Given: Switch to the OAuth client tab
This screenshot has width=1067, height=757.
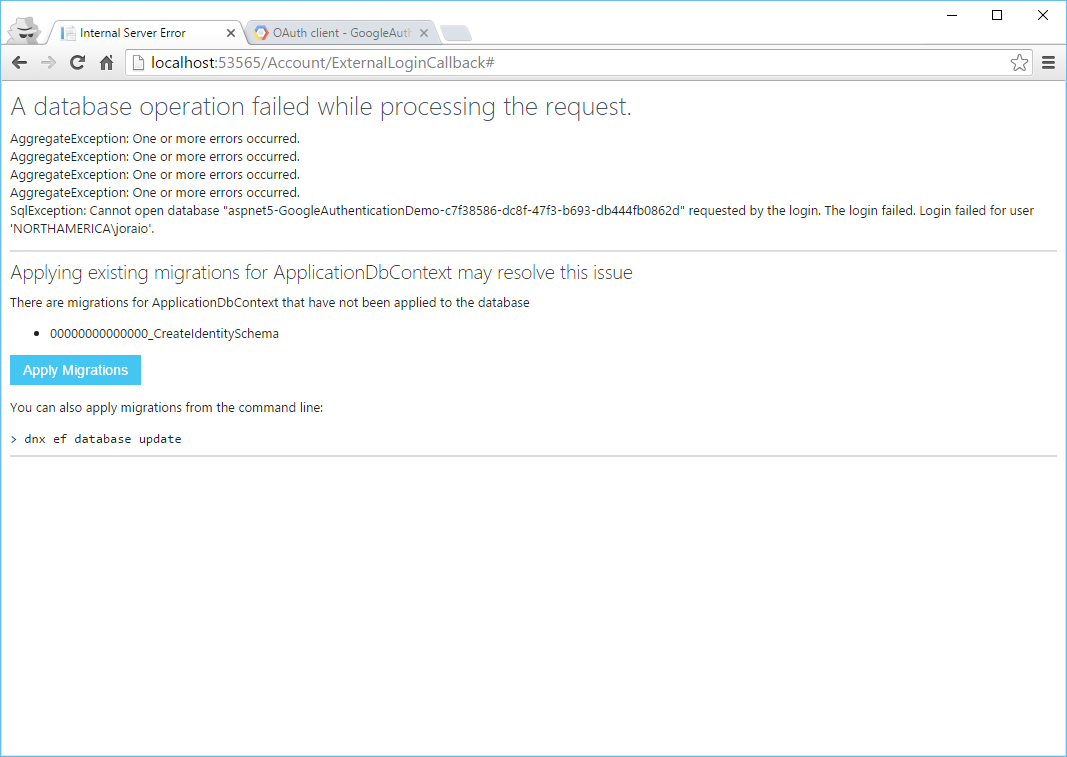Looking at the screenshot, I should (340, 33).
